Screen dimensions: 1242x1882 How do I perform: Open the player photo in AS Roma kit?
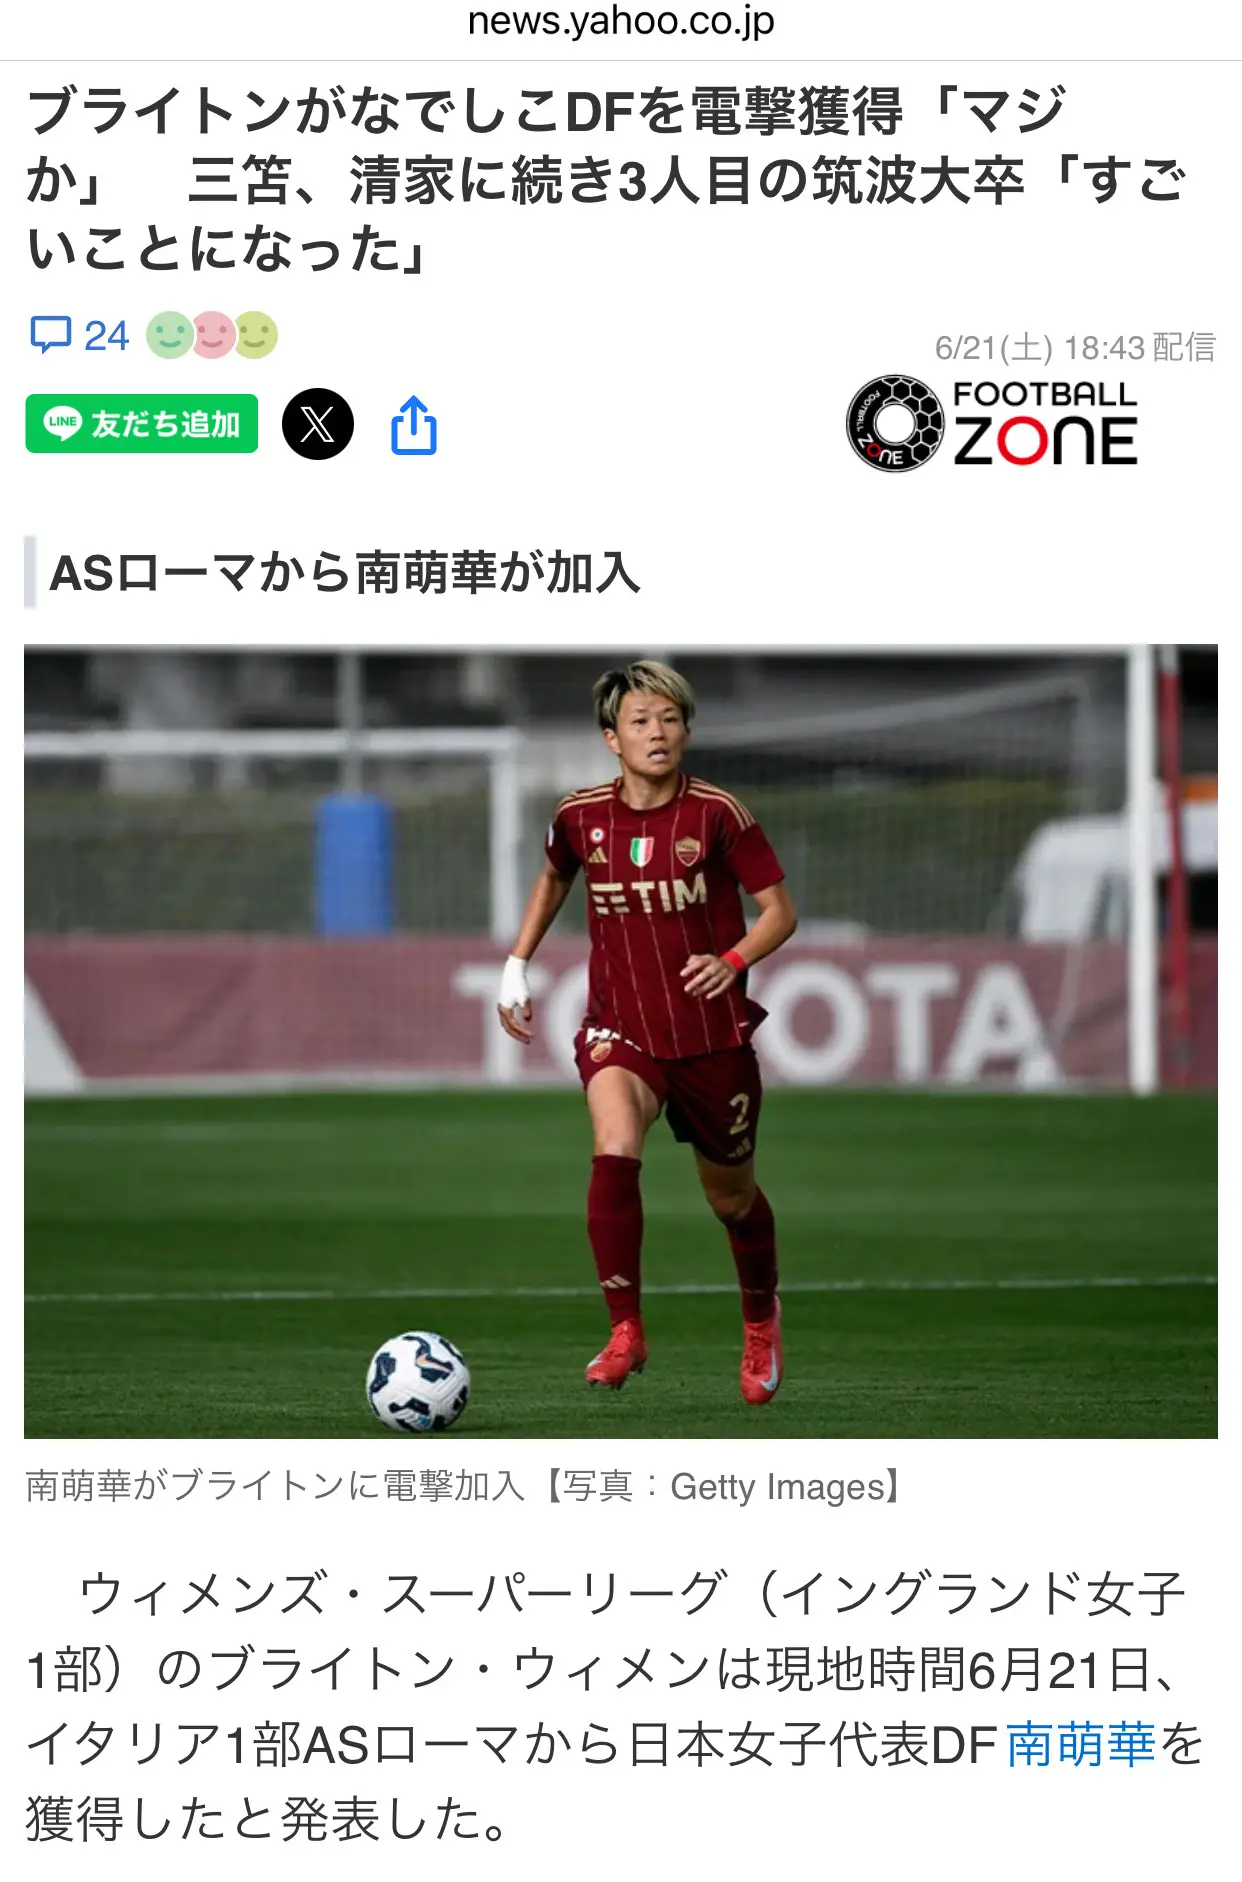621,1041
